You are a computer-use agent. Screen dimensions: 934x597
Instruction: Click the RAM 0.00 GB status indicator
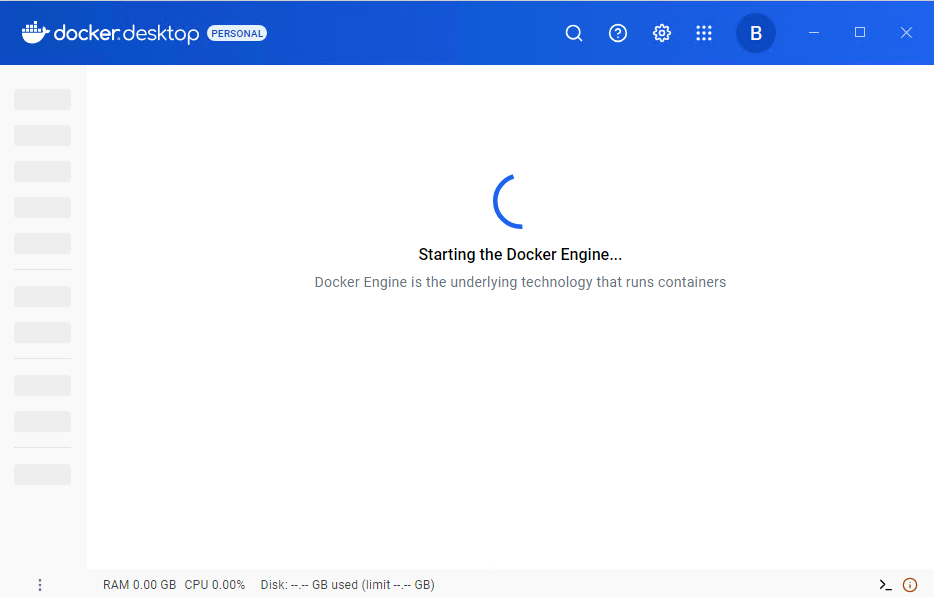tap(139, 585)
